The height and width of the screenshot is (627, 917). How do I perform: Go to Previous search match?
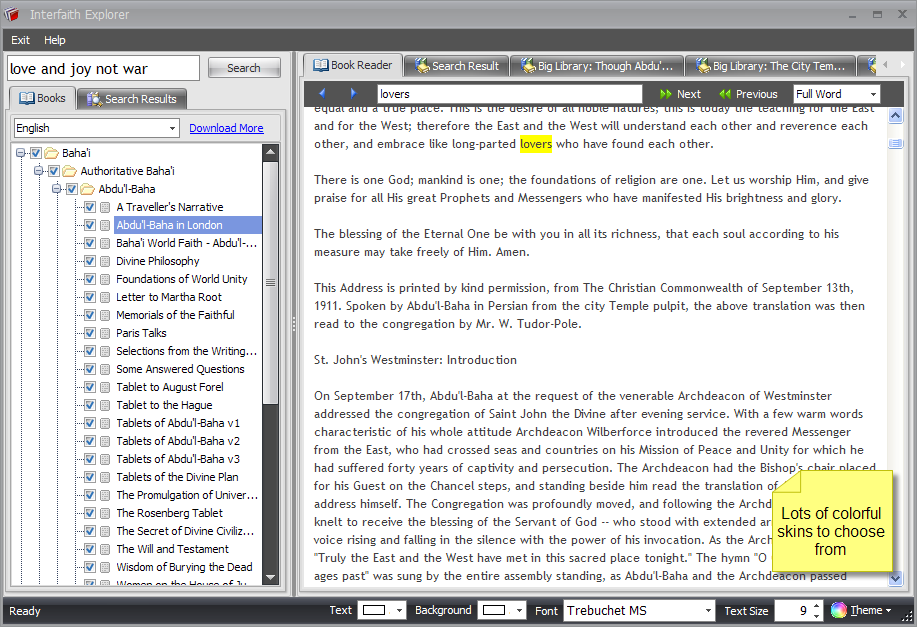pyautogui.click(x=748, y=94)
